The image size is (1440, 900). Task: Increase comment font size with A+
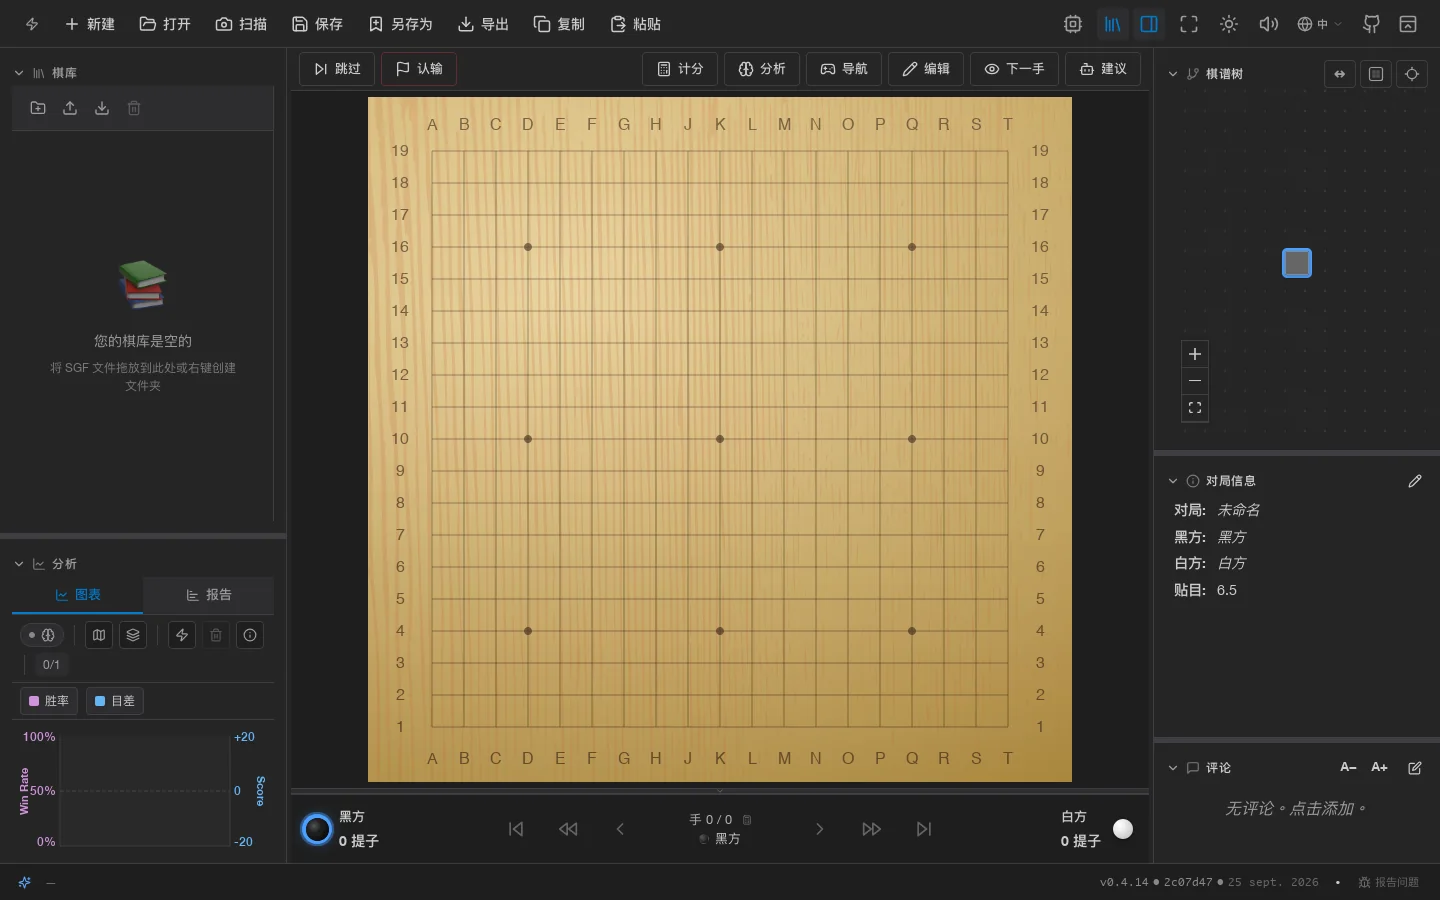pyautogui.click(x=1380, y=767)
